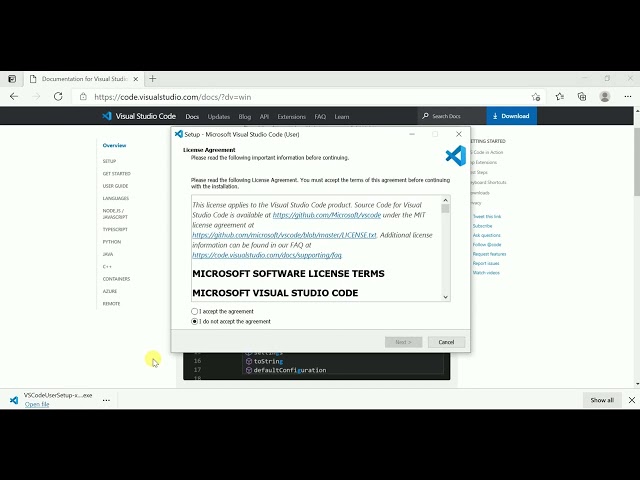Click the 'Ask questions' link

tap(487, 236)
